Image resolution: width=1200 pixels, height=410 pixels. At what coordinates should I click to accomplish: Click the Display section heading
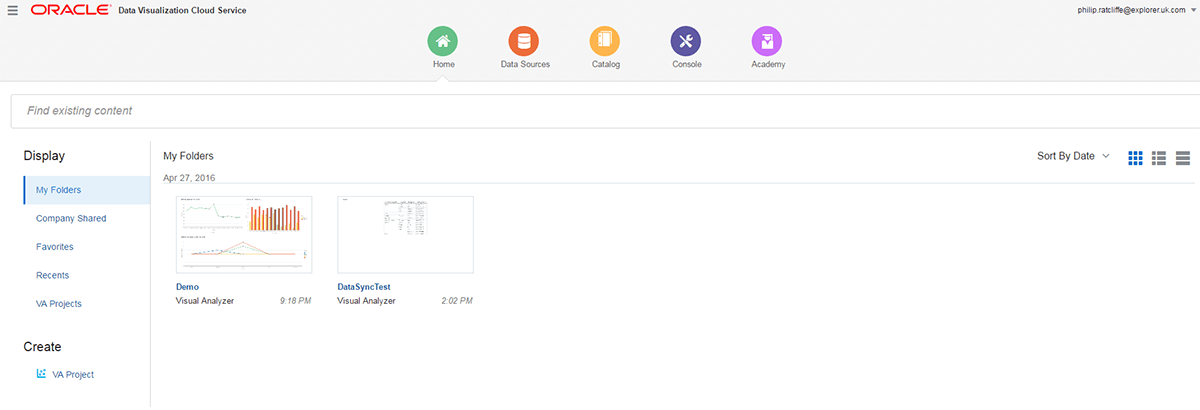click(x=44, y=156)
